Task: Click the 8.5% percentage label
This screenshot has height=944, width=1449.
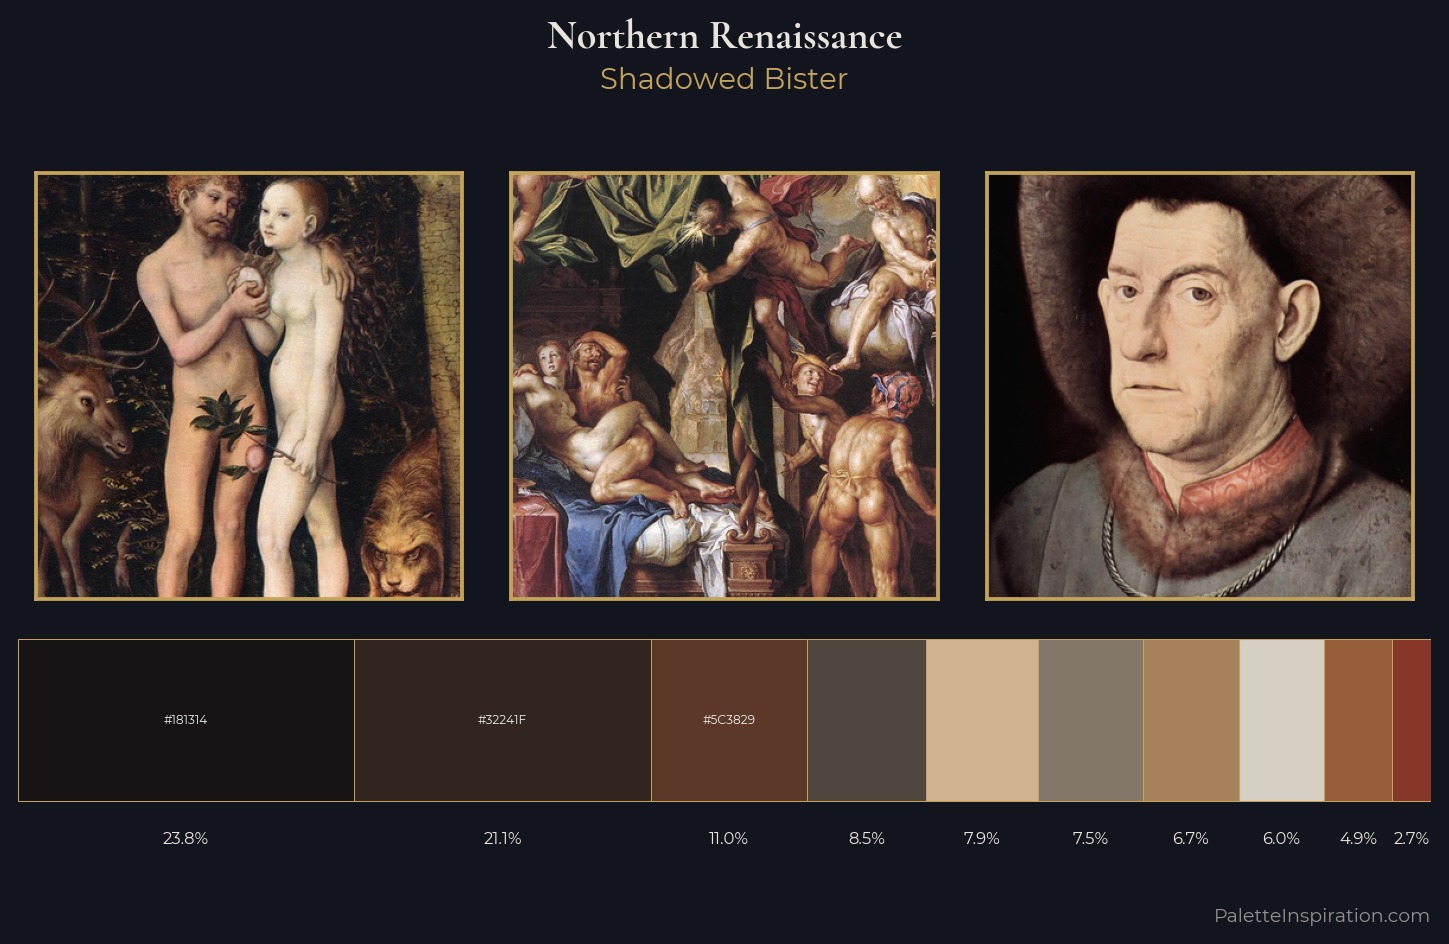Action: pos(867,838)
